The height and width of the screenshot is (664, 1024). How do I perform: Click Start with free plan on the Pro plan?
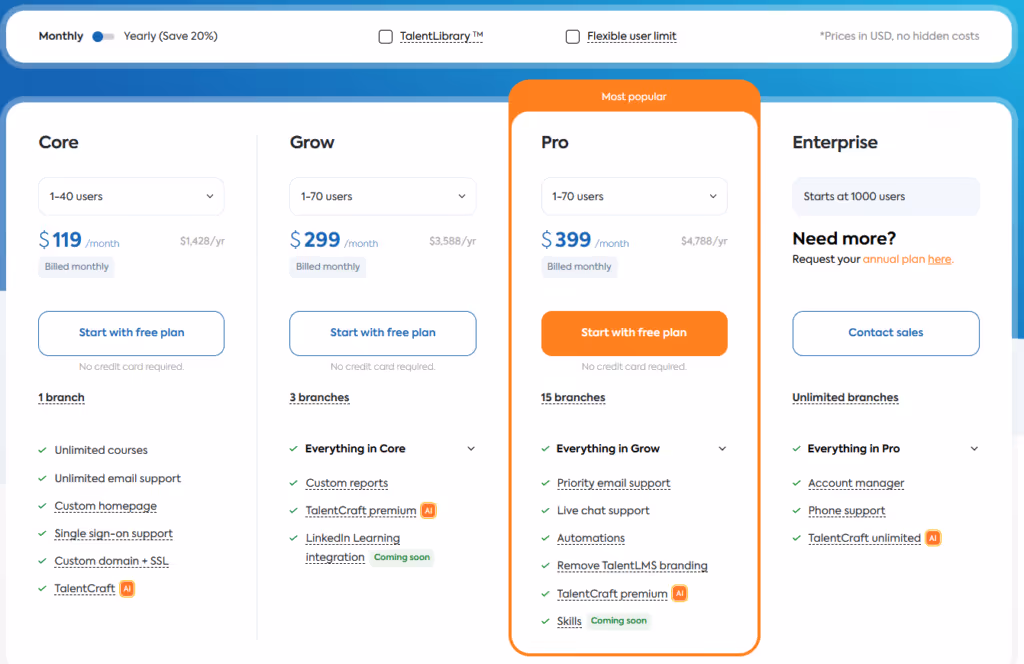click(x=634, y=333)
